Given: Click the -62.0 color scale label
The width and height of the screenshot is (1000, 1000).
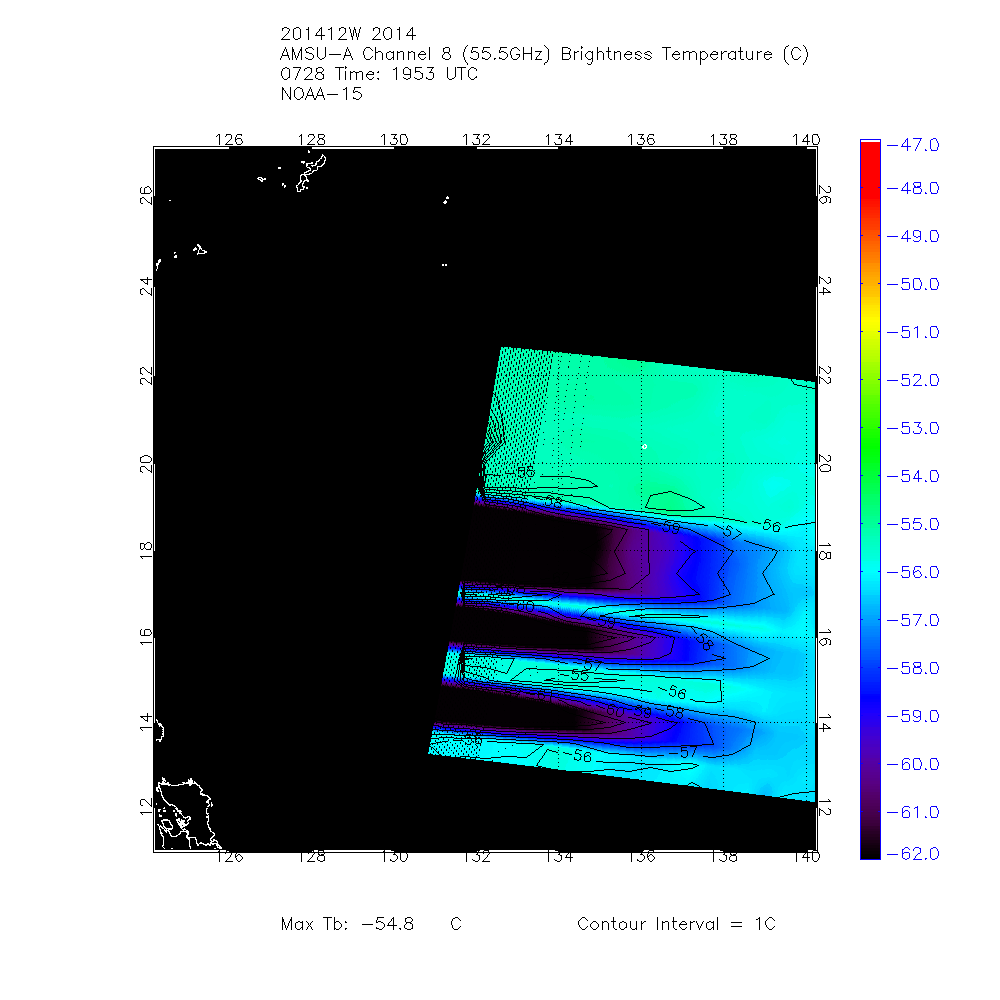Looking at the screenshot, I should [x=913, y=853].
